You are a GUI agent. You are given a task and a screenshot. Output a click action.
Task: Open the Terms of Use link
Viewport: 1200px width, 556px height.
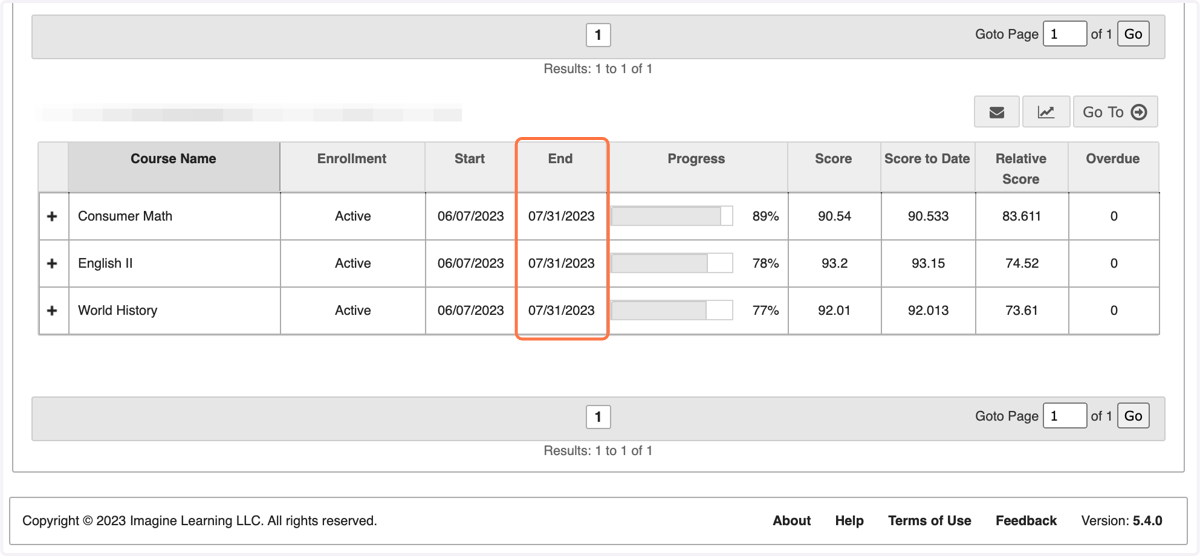[x=929, y=520]
